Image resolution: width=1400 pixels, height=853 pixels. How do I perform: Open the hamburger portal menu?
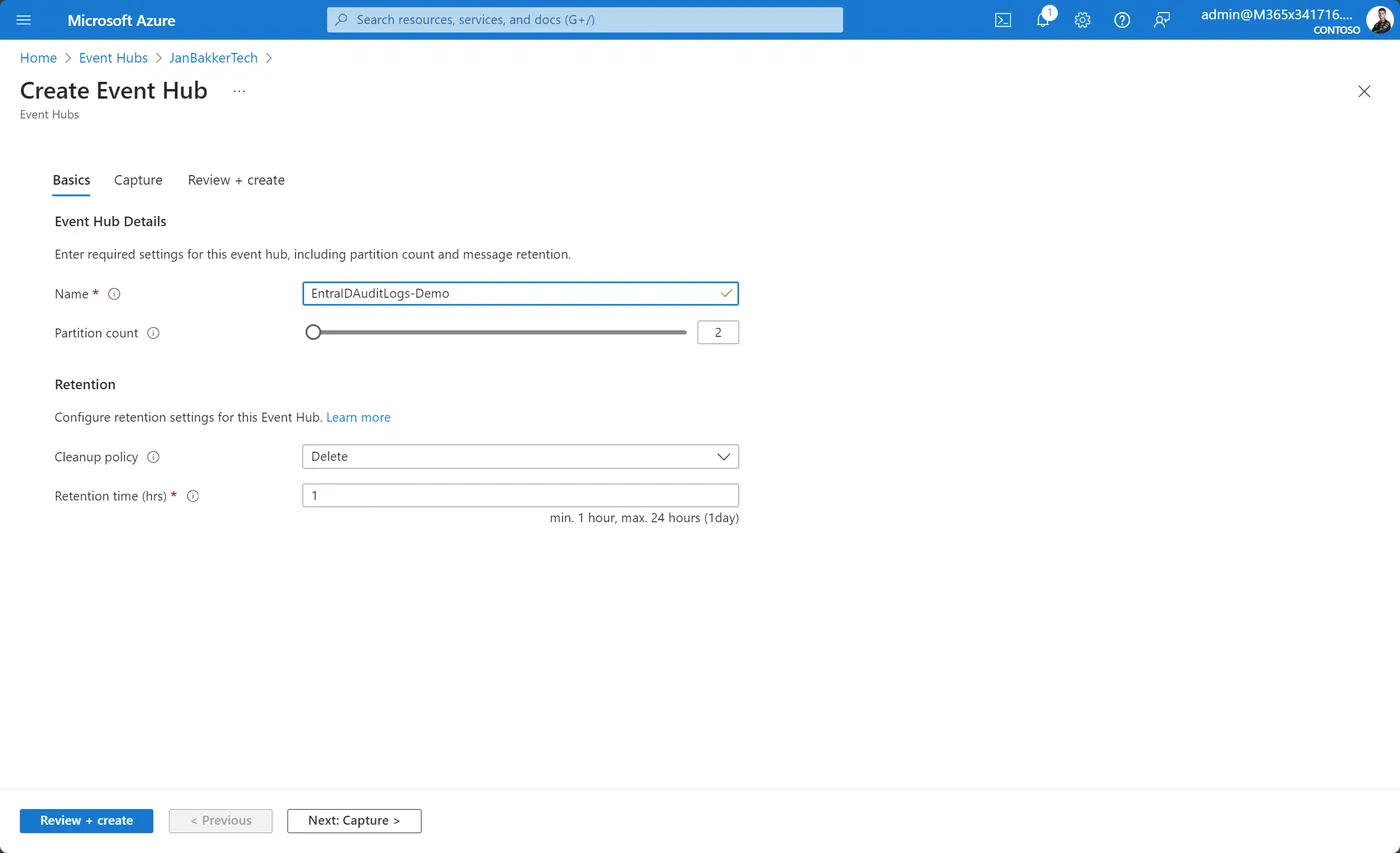24,20
